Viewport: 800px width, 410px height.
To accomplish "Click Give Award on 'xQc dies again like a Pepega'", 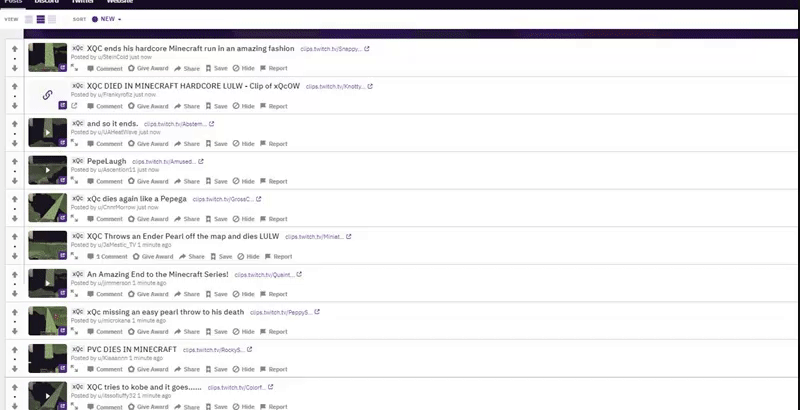I will [x=147, y=219].
